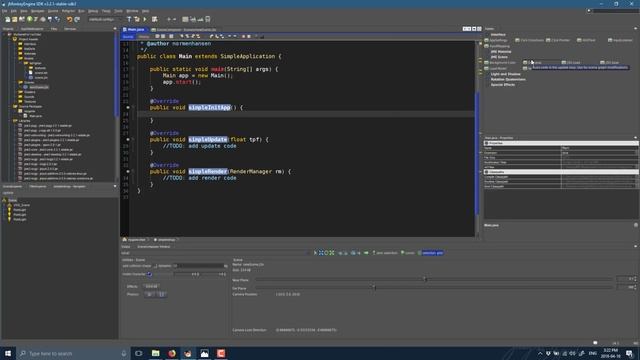
Task: Open the Navigate menu
Action: point(38,11)
